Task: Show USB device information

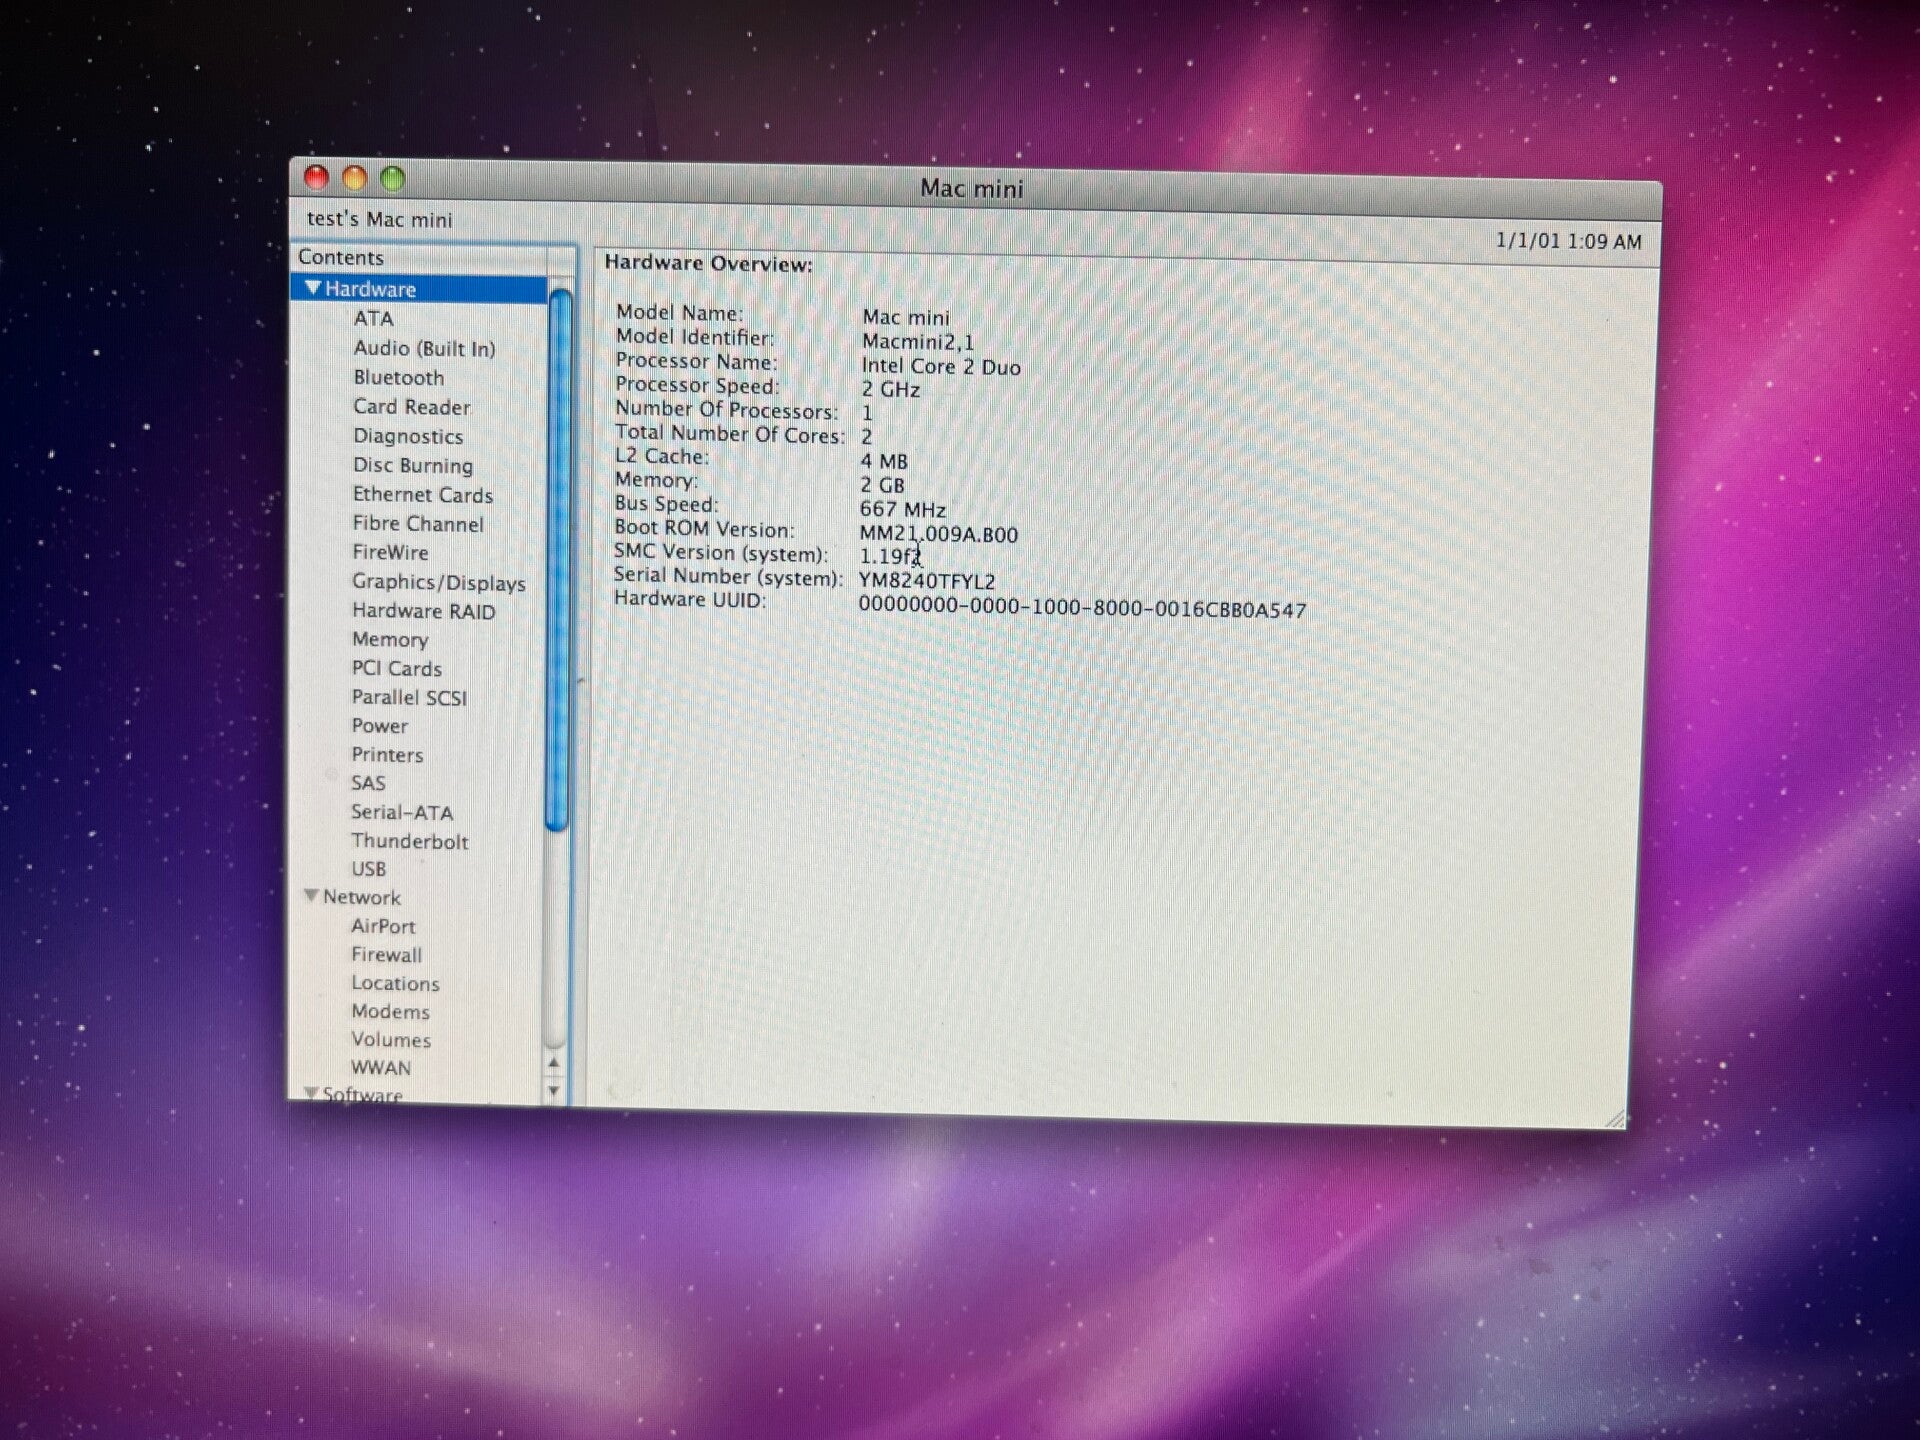Action: point(368,870)
